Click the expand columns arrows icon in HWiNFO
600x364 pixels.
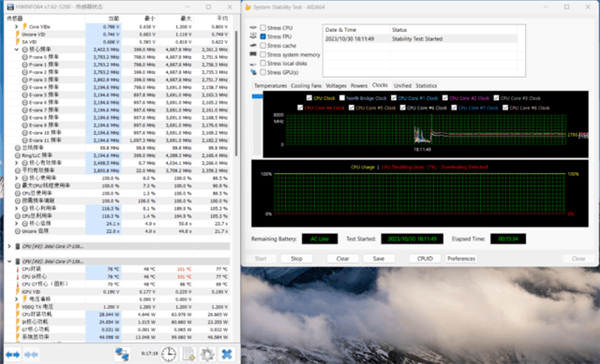(13, 354)
